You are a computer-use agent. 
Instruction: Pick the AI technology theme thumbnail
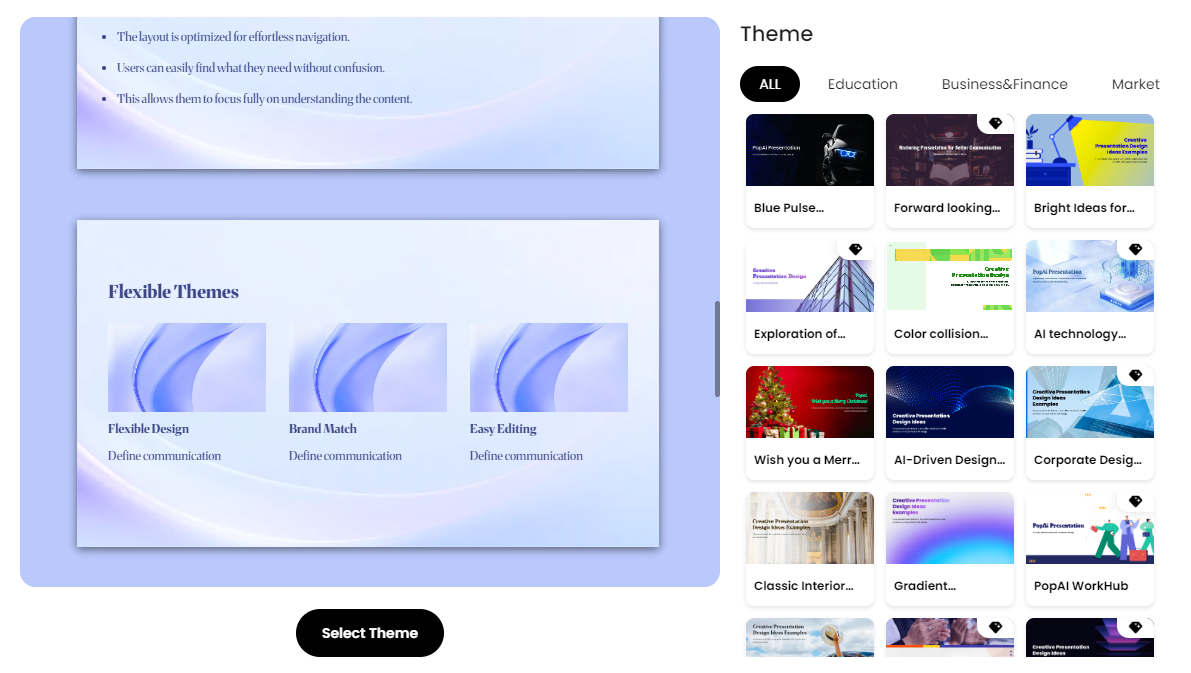point(1089,276)
